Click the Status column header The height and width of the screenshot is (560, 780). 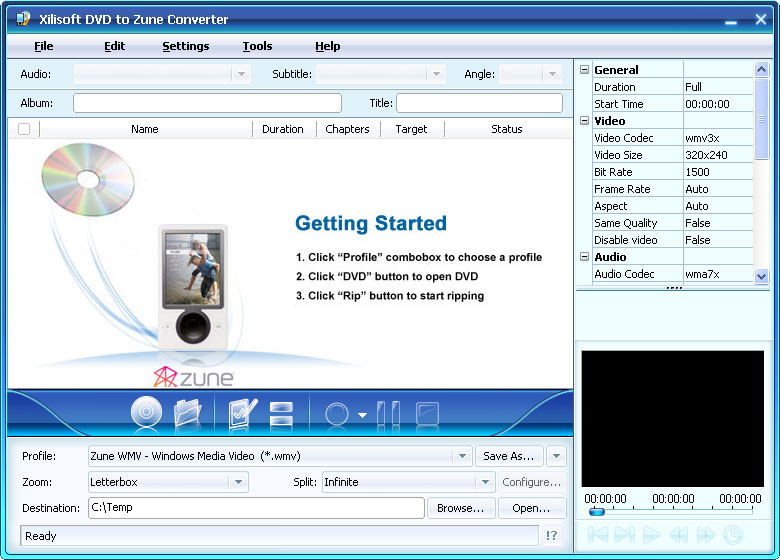(507, 129)
